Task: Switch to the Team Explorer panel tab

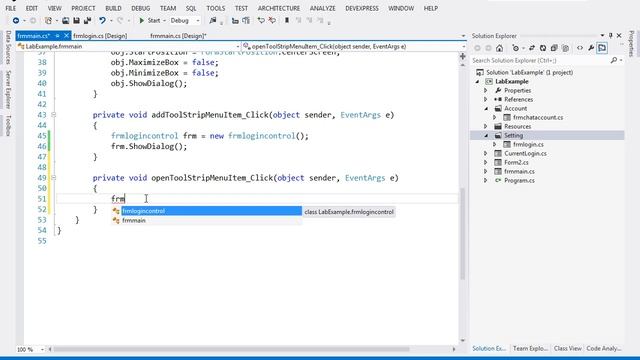Action: tap(530, 349)
